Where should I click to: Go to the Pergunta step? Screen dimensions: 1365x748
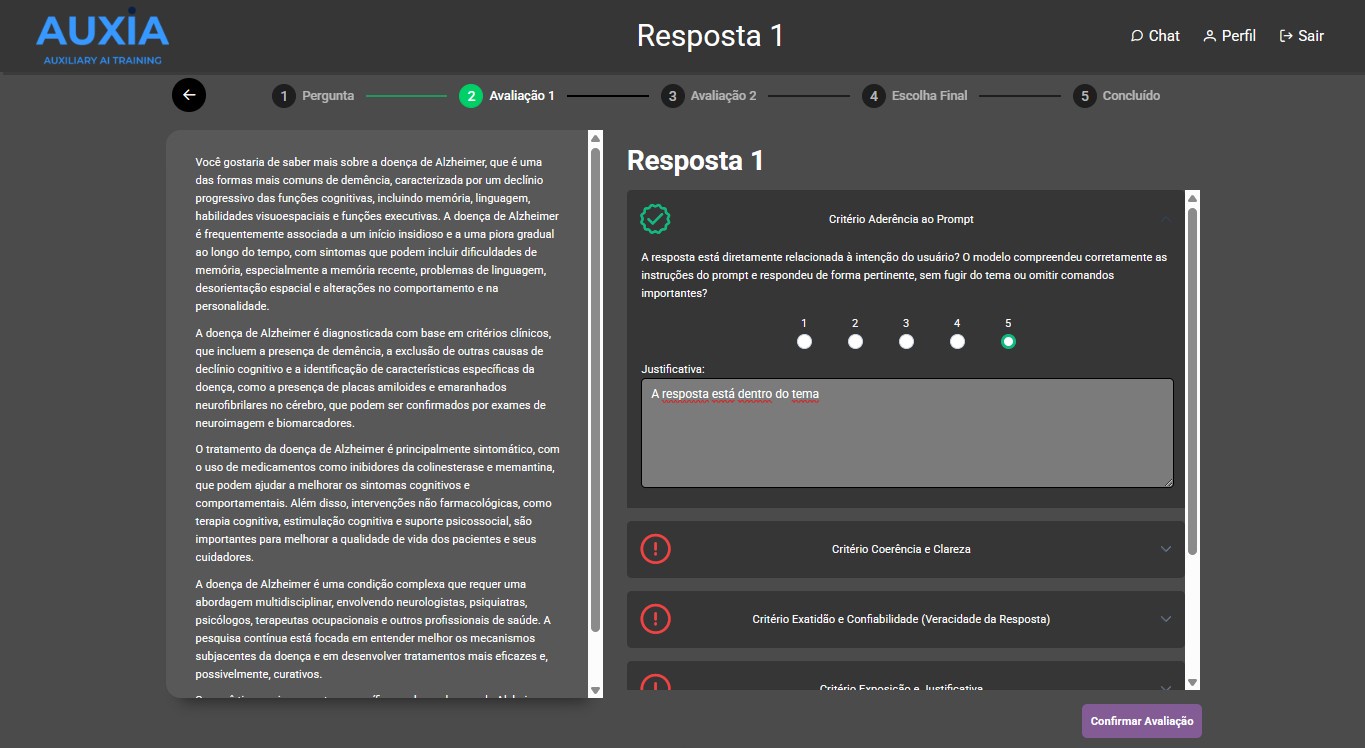[328, 96]
